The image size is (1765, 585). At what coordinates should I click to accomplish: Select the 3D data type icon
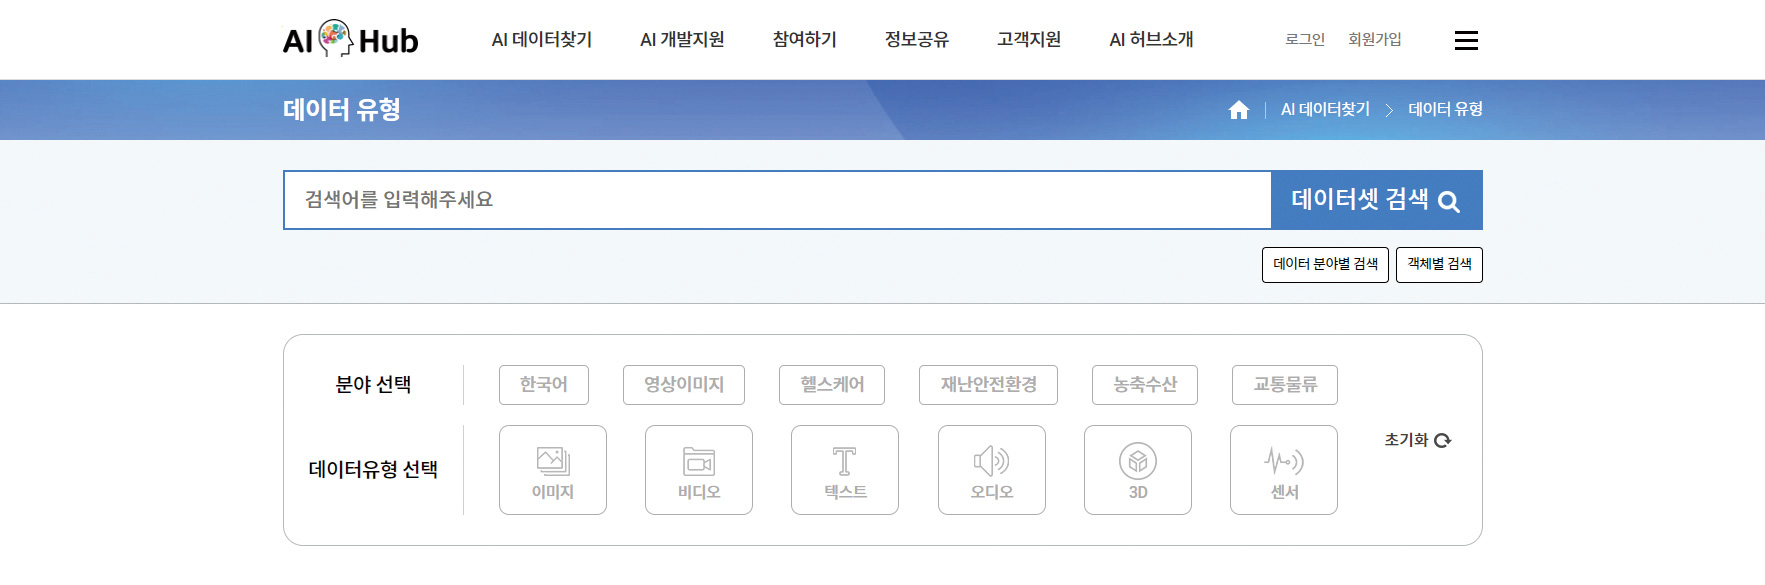coord(1138,470)
